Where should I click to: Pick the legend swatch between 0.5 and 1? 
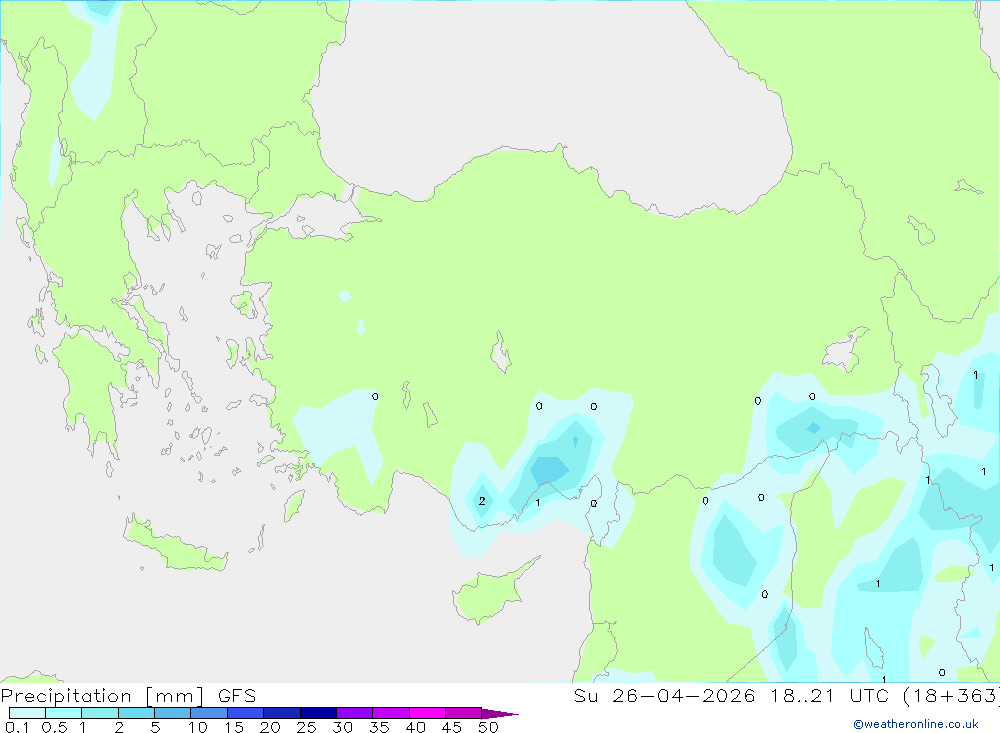(x=64, y=713)
